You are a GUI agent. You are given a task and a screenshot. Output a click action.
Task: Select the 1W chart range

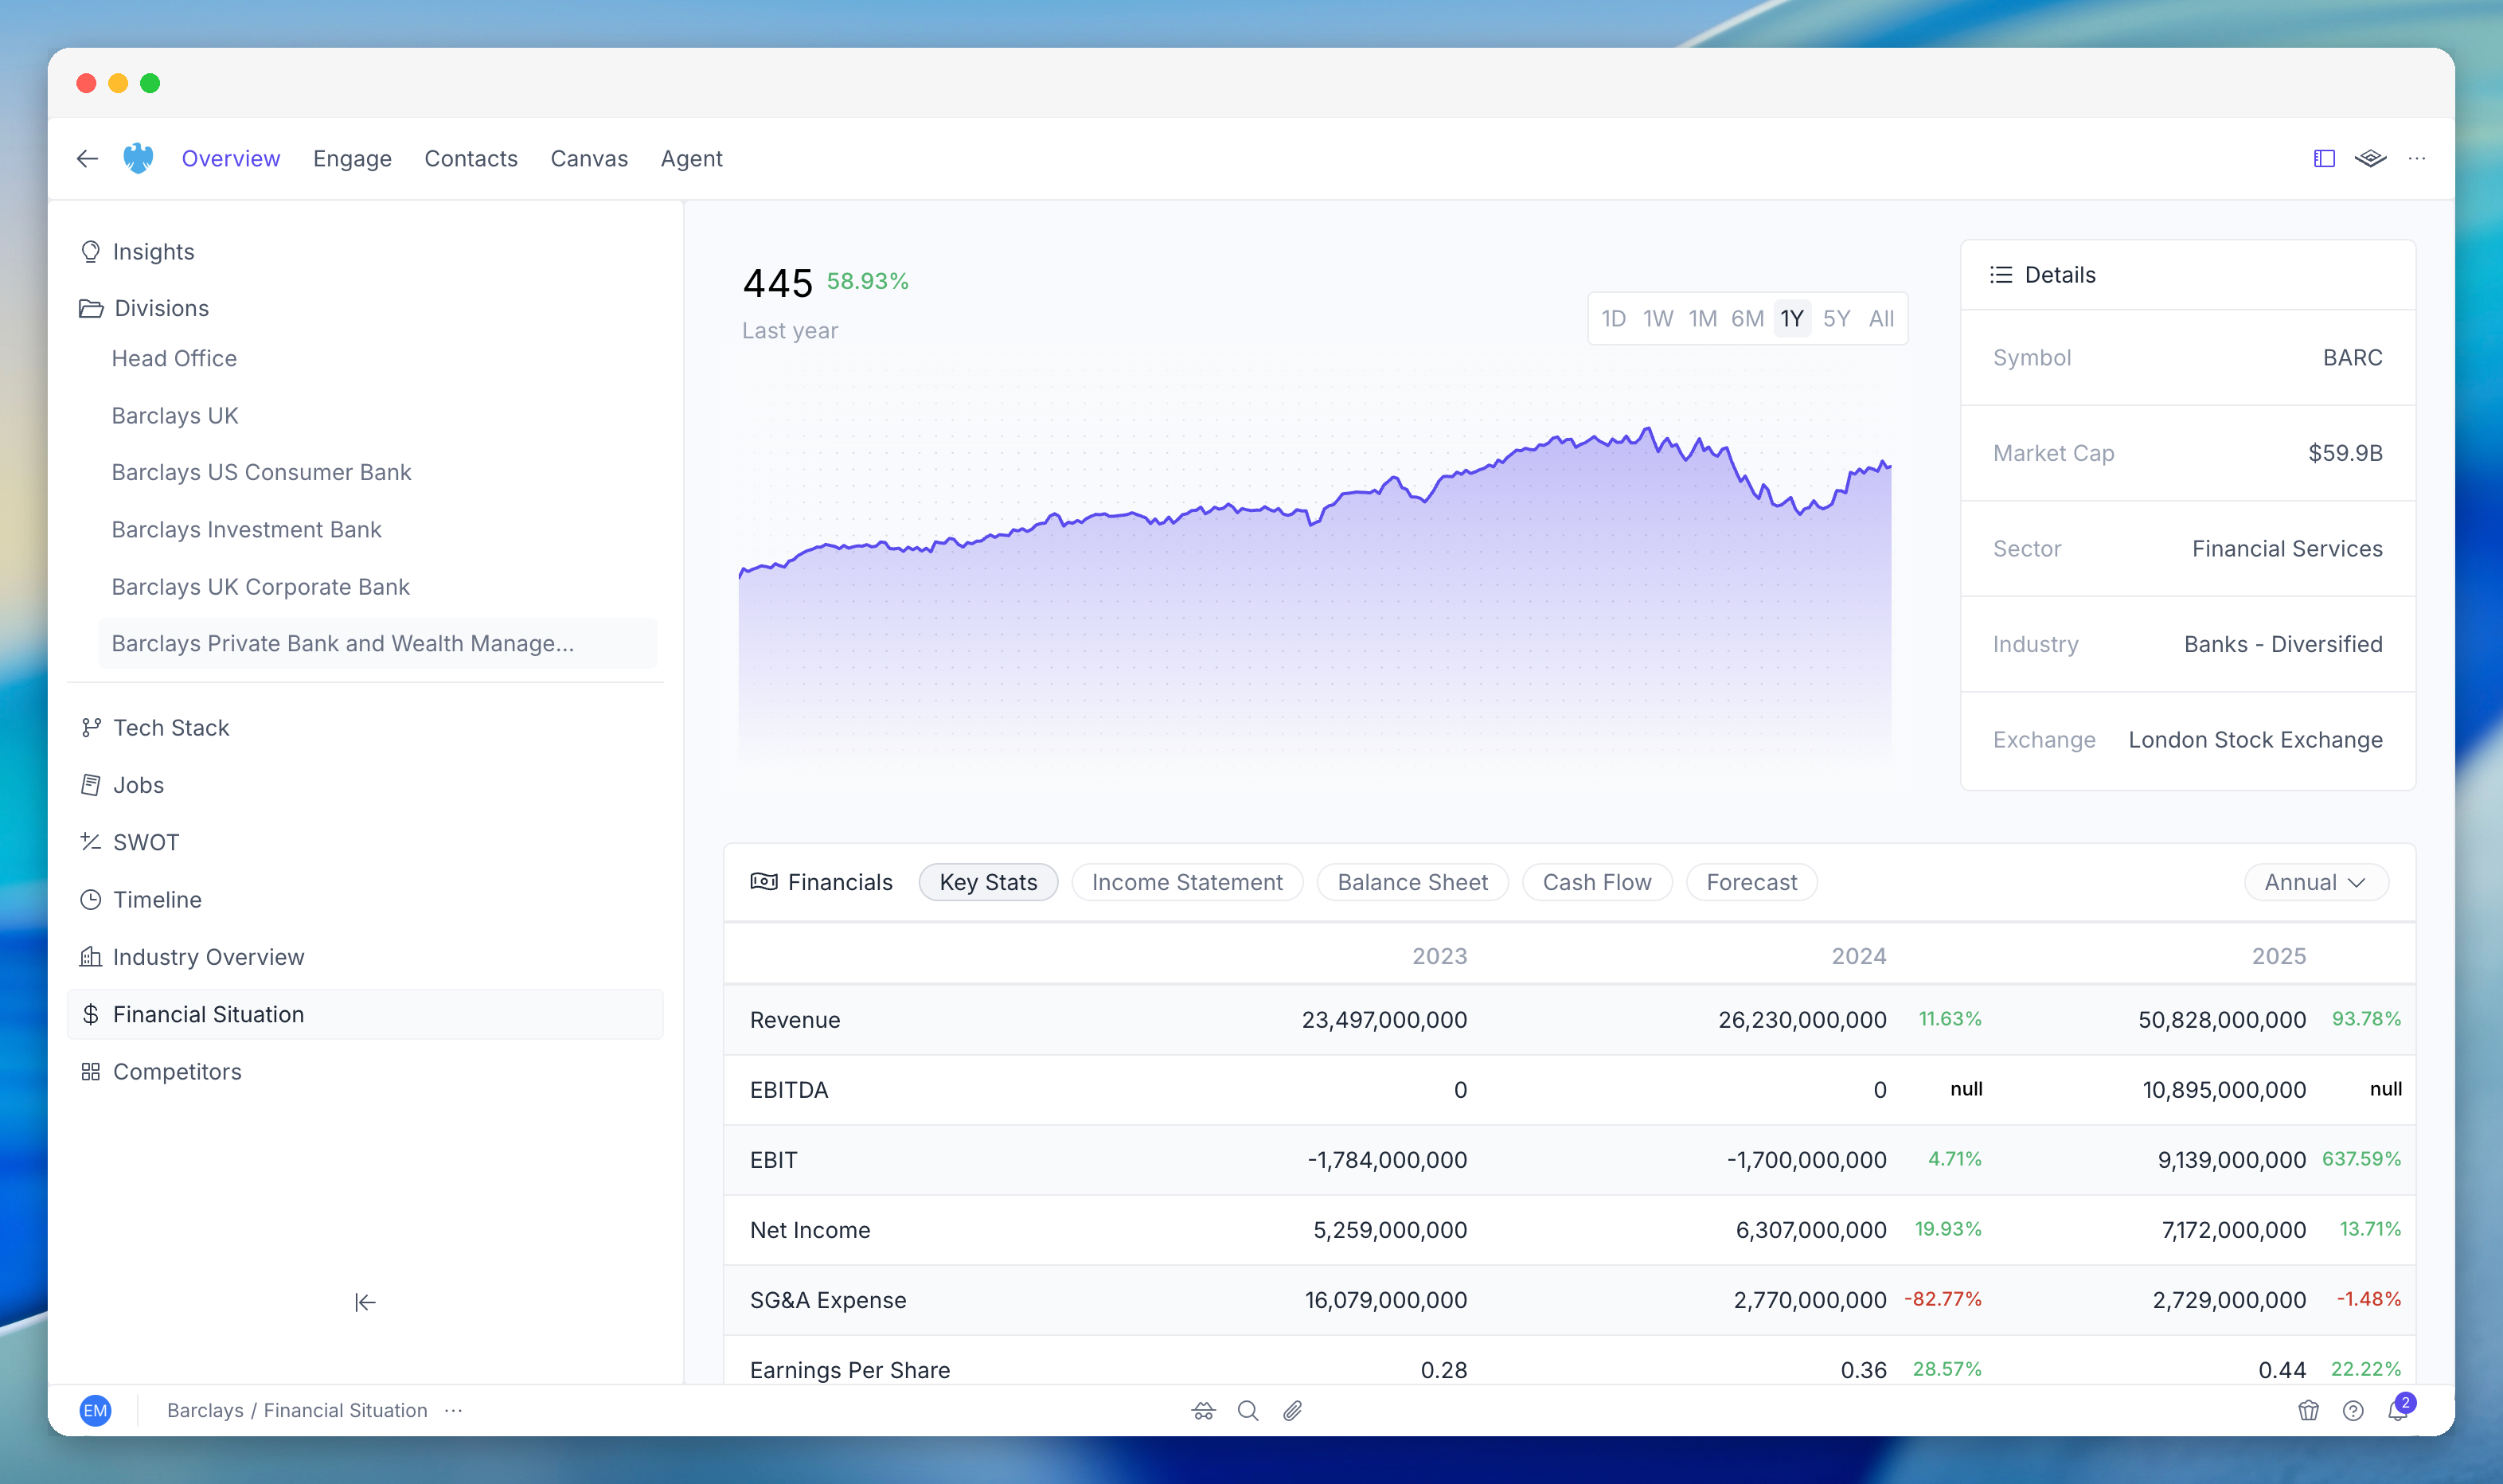[1658, 319]
